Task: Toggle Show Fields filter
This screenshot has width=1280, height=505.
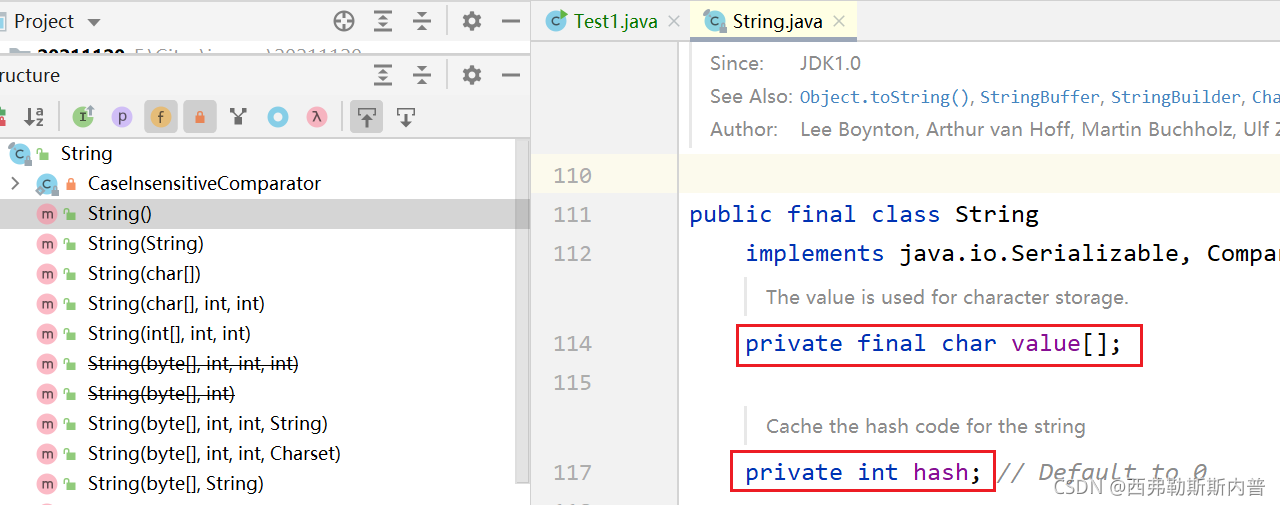Action: click(161, 117)
